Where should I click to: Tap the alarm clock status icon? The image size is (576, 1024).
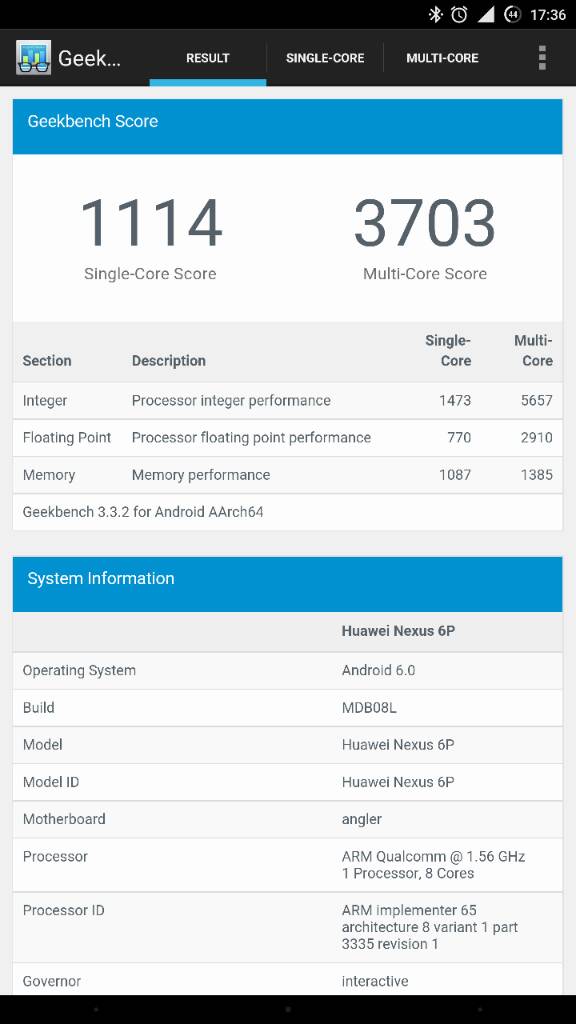[x=459, y=14]
